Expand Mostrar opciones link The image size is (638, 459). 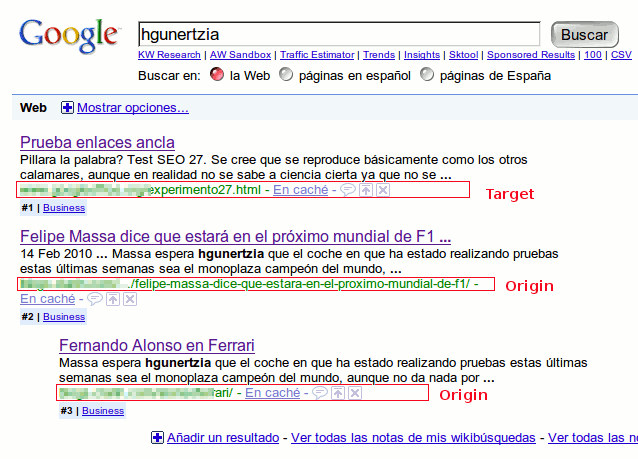pyautogui.click(x=133, y=108)
